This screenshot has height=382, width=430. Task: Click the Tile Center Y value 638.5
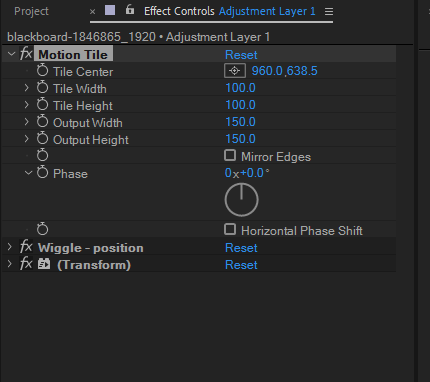tap(302, 71)
